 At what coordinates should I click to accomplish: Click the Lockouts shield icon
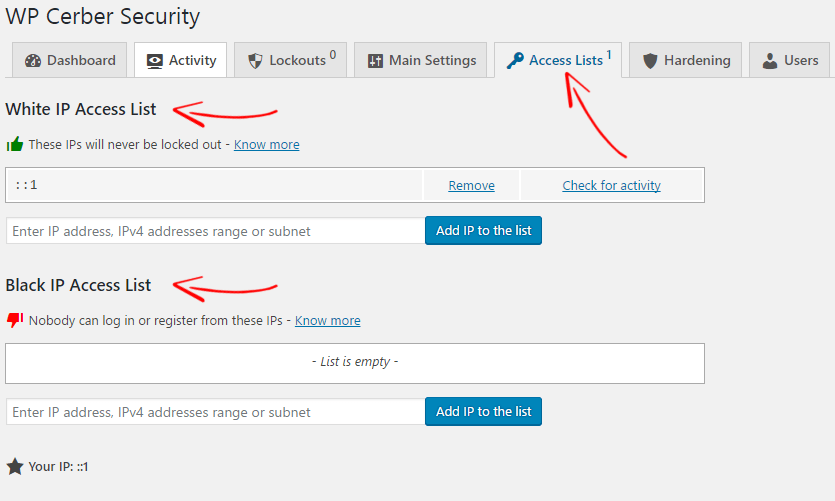tap(255, 61)
